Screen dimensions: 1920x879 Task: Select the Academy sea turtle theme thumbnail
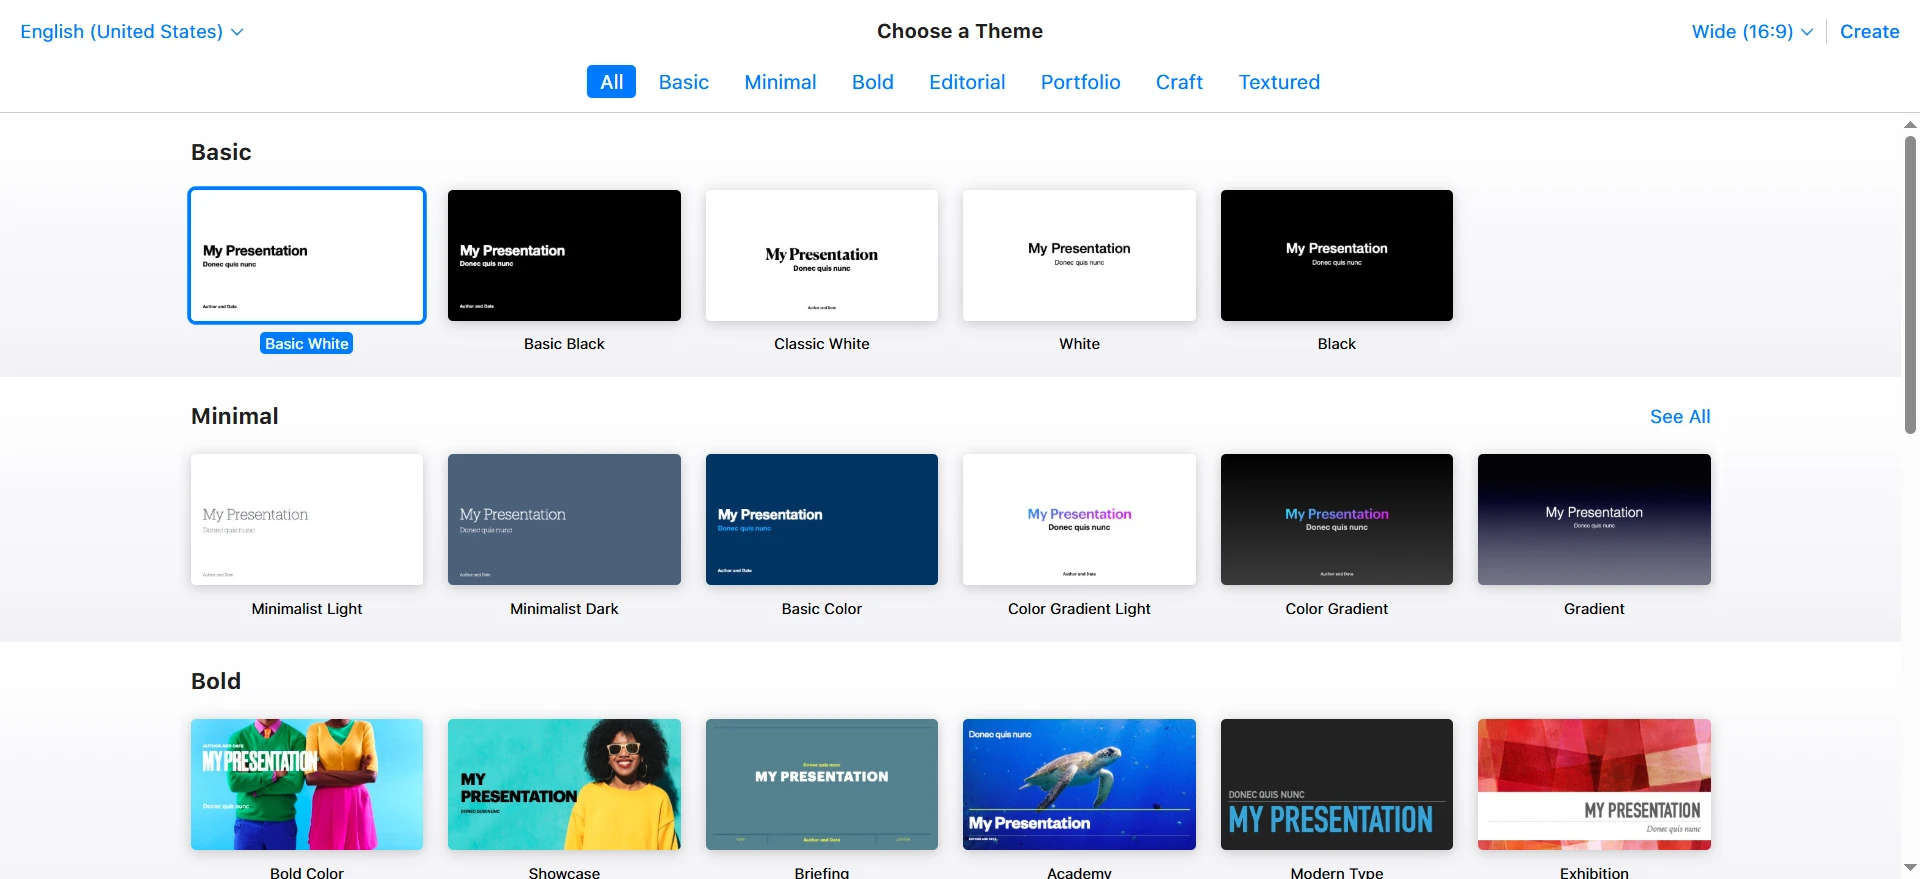(1079, 785)
